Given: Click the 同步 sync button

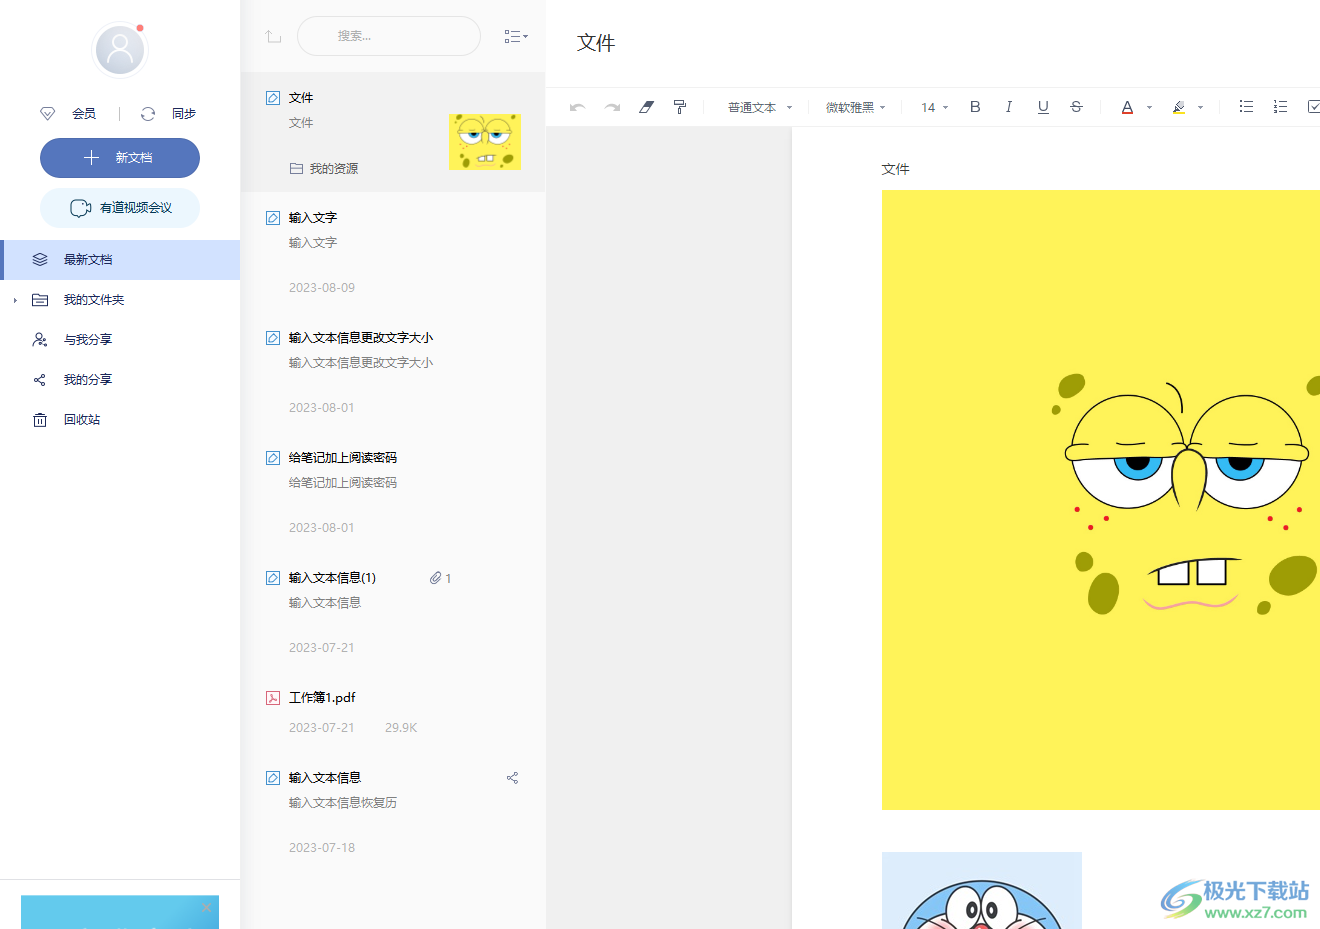Looking at the screenshot, I should [183, 114].
